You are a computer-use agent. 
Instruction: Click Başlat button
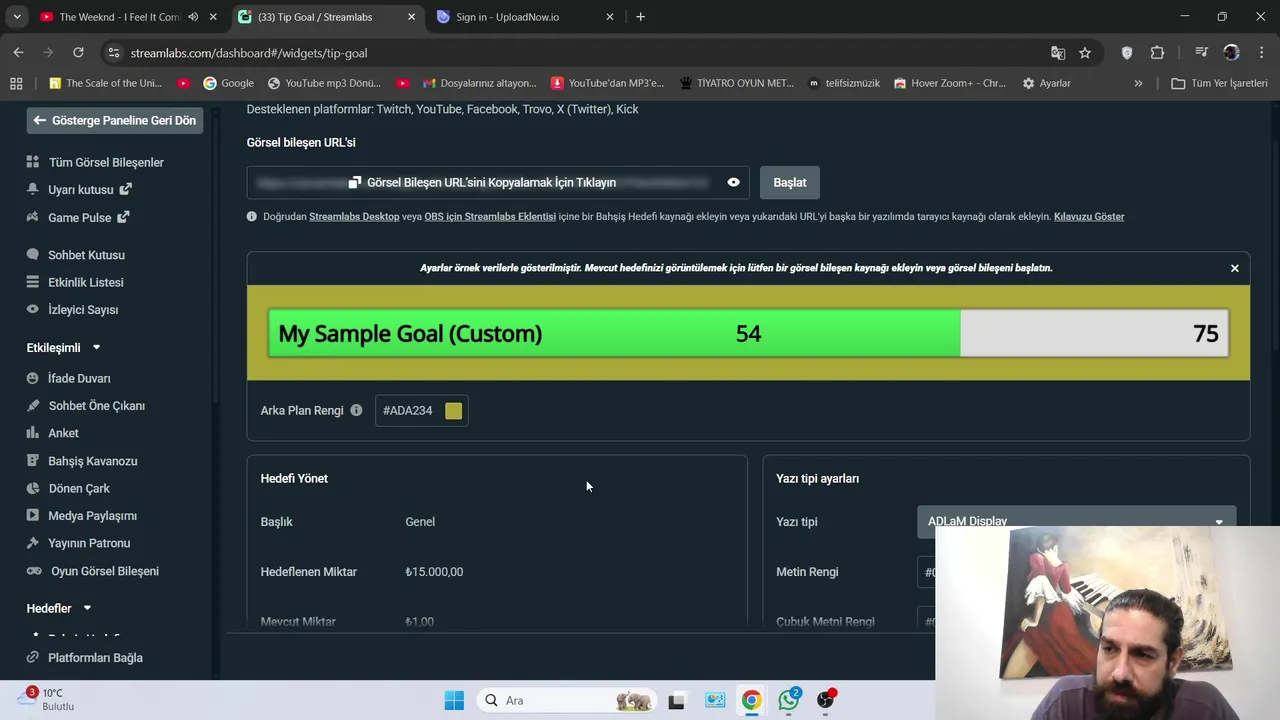click(789, 182)
